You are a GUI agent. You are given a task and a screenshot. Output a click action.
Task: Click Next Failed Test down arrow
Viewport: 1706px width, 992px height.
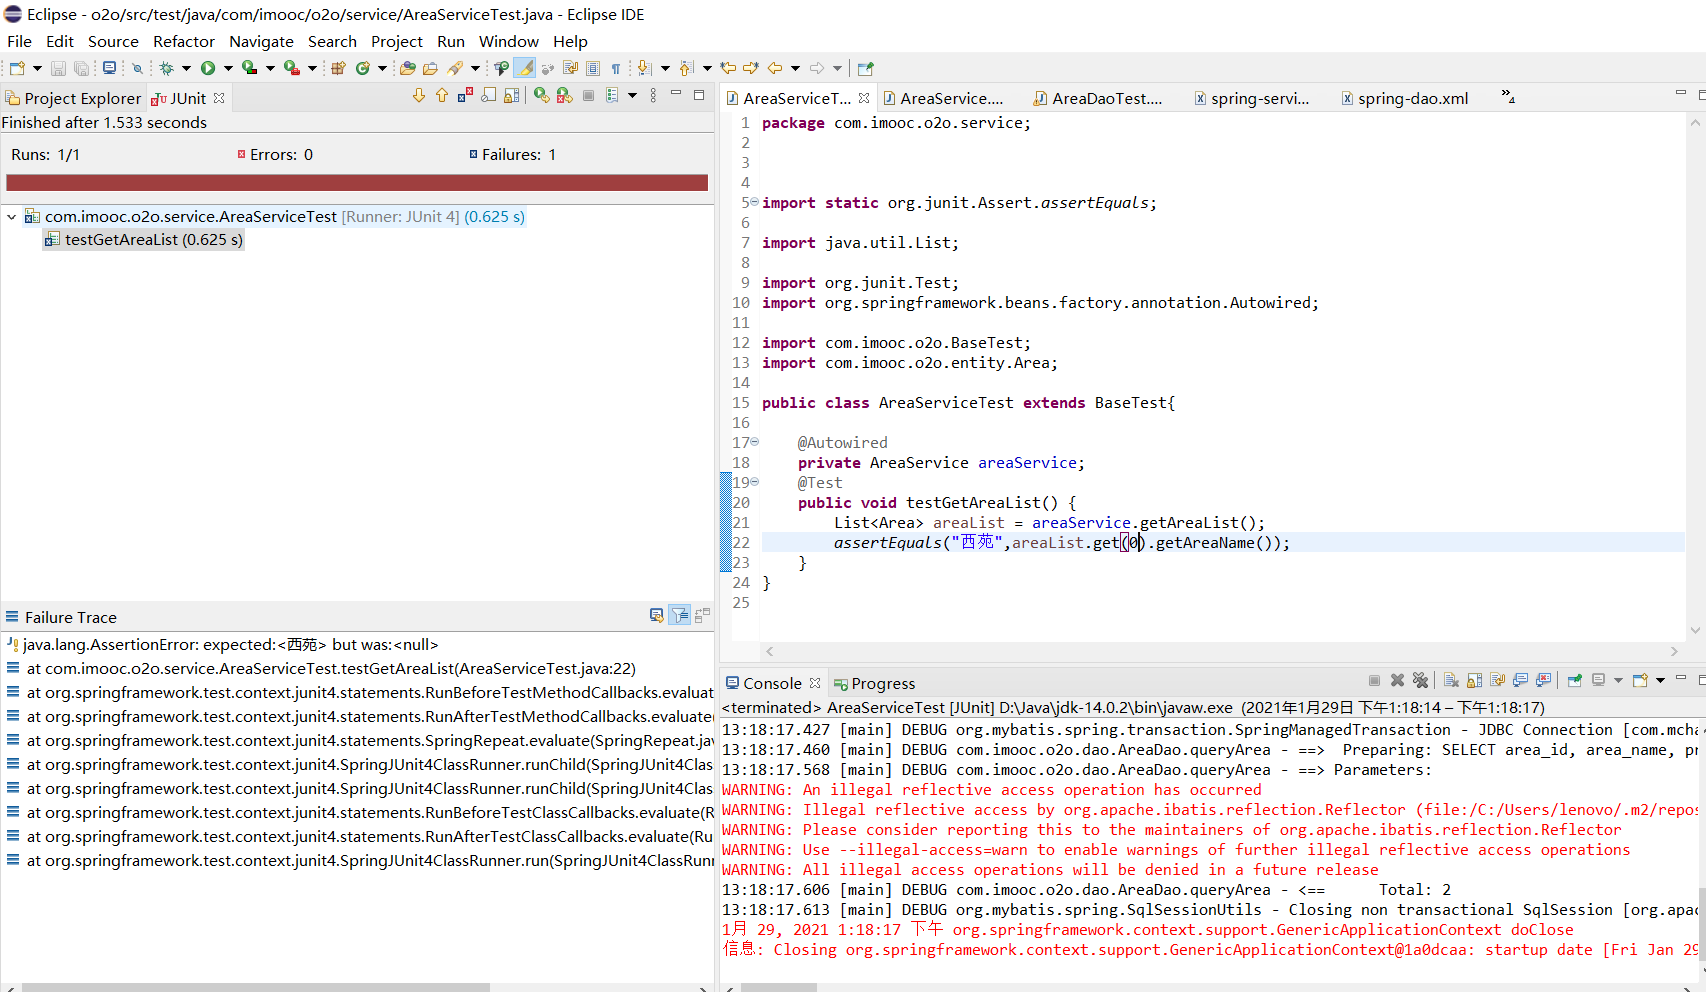pos(419,96)
